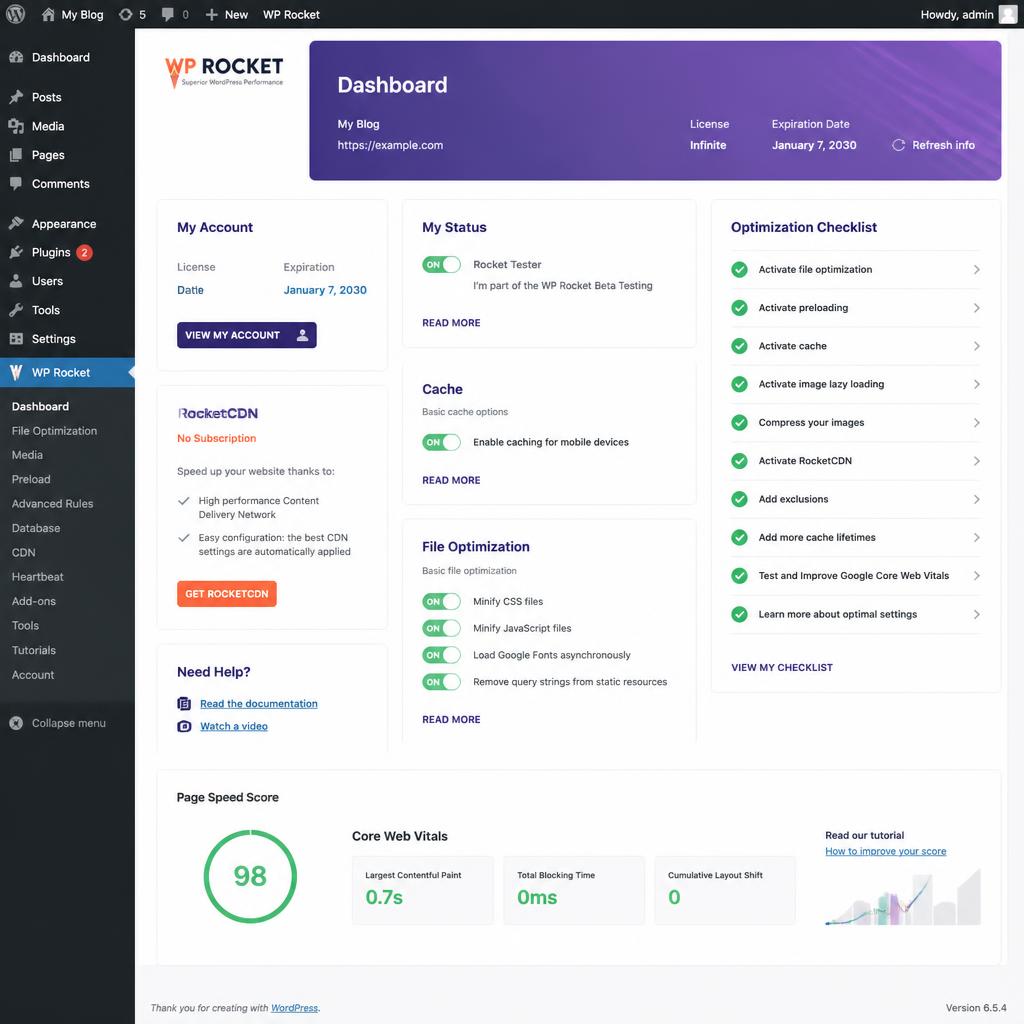The height and width of the screenshot is (1024, 1024).
Task: Open CDN submenu item
Action: coord(24,552)
